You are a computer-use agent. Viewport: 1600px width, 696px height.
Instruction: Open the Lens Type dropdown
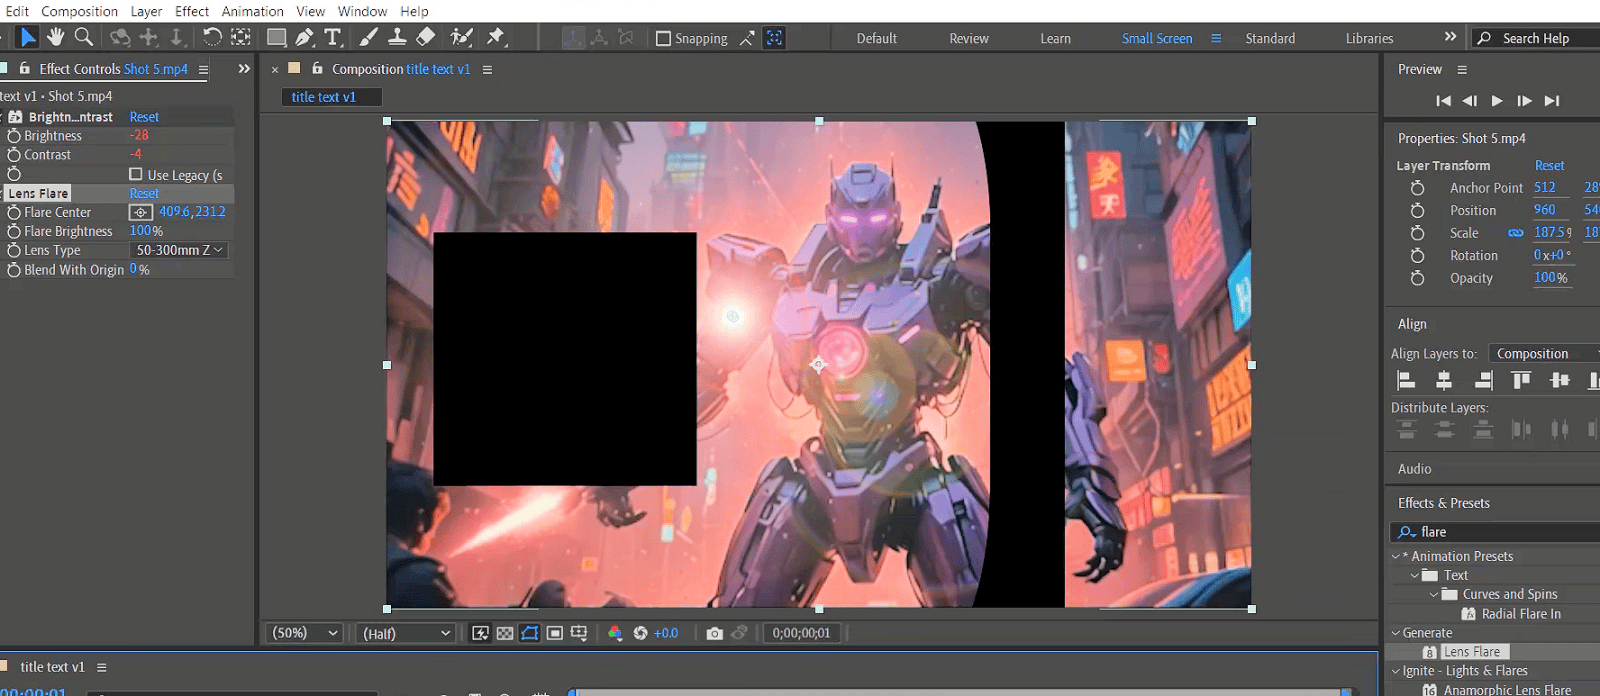tap(179, 250)
